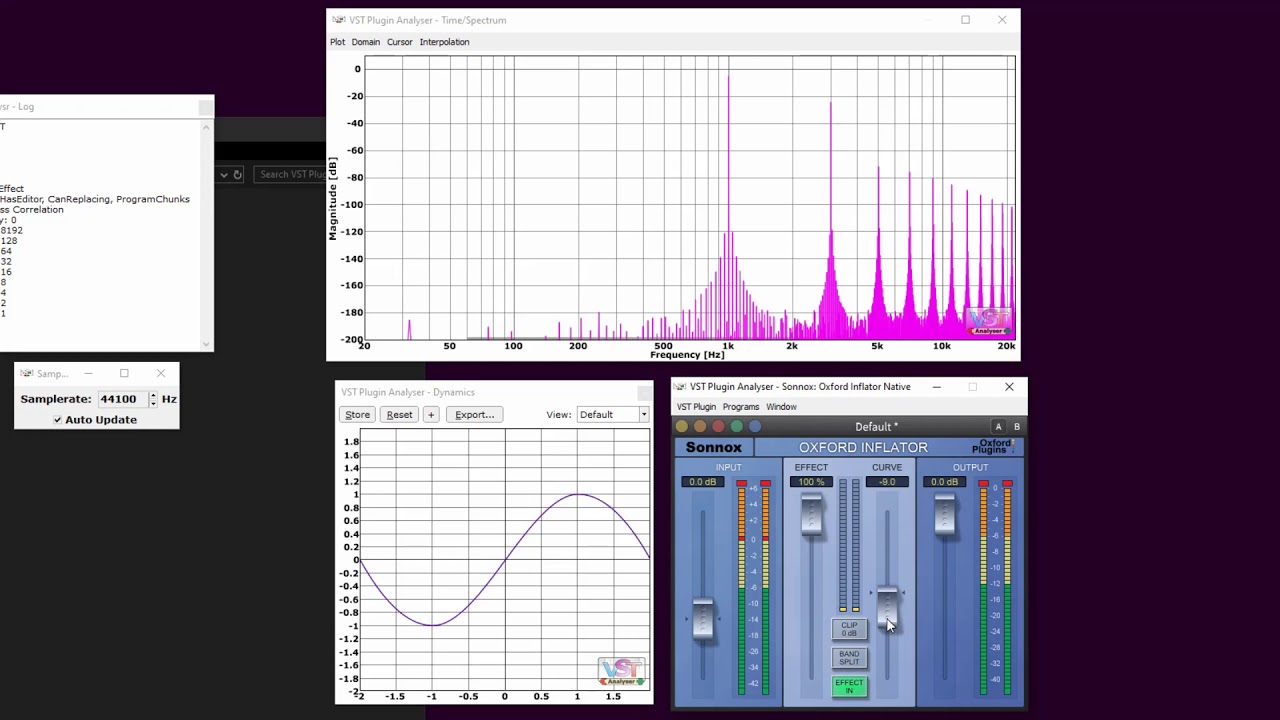Image resolution: width=1280 pixels, height=720 pixels.
Task: Click the orange round button in Inflator header
Action: tap(700, 427)
